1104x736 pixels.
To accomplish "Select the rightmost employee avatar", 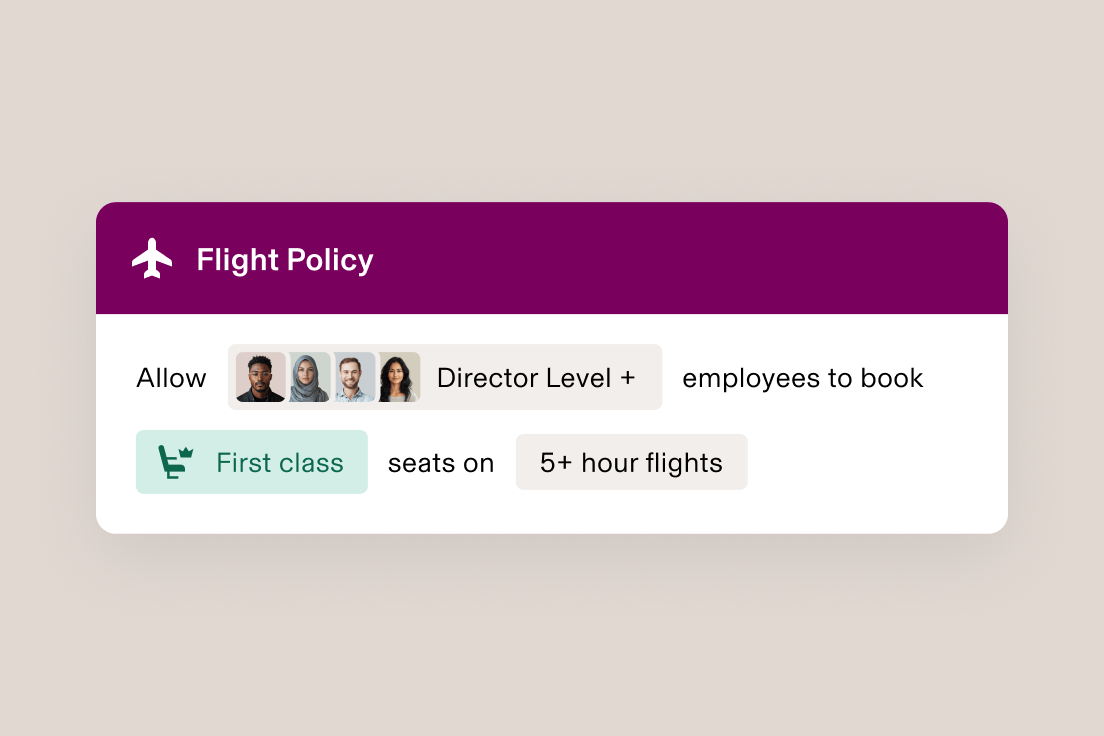I will (x=398, y=377).
